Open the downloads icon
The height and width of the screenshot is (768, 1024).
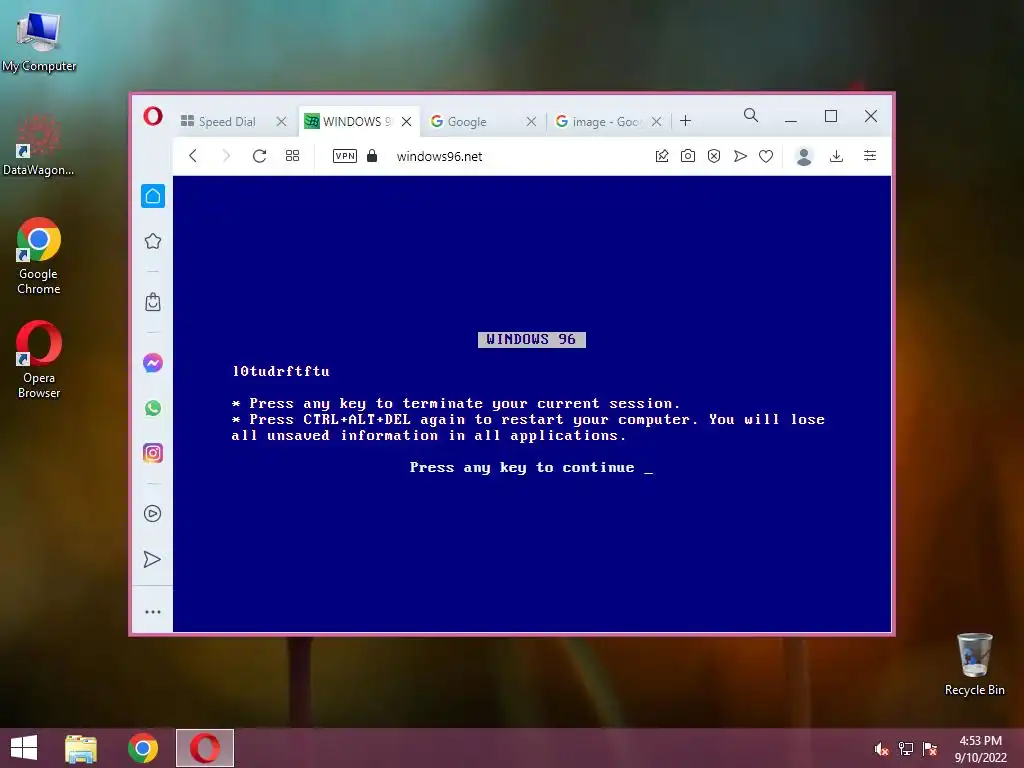(x=837, y=155)
